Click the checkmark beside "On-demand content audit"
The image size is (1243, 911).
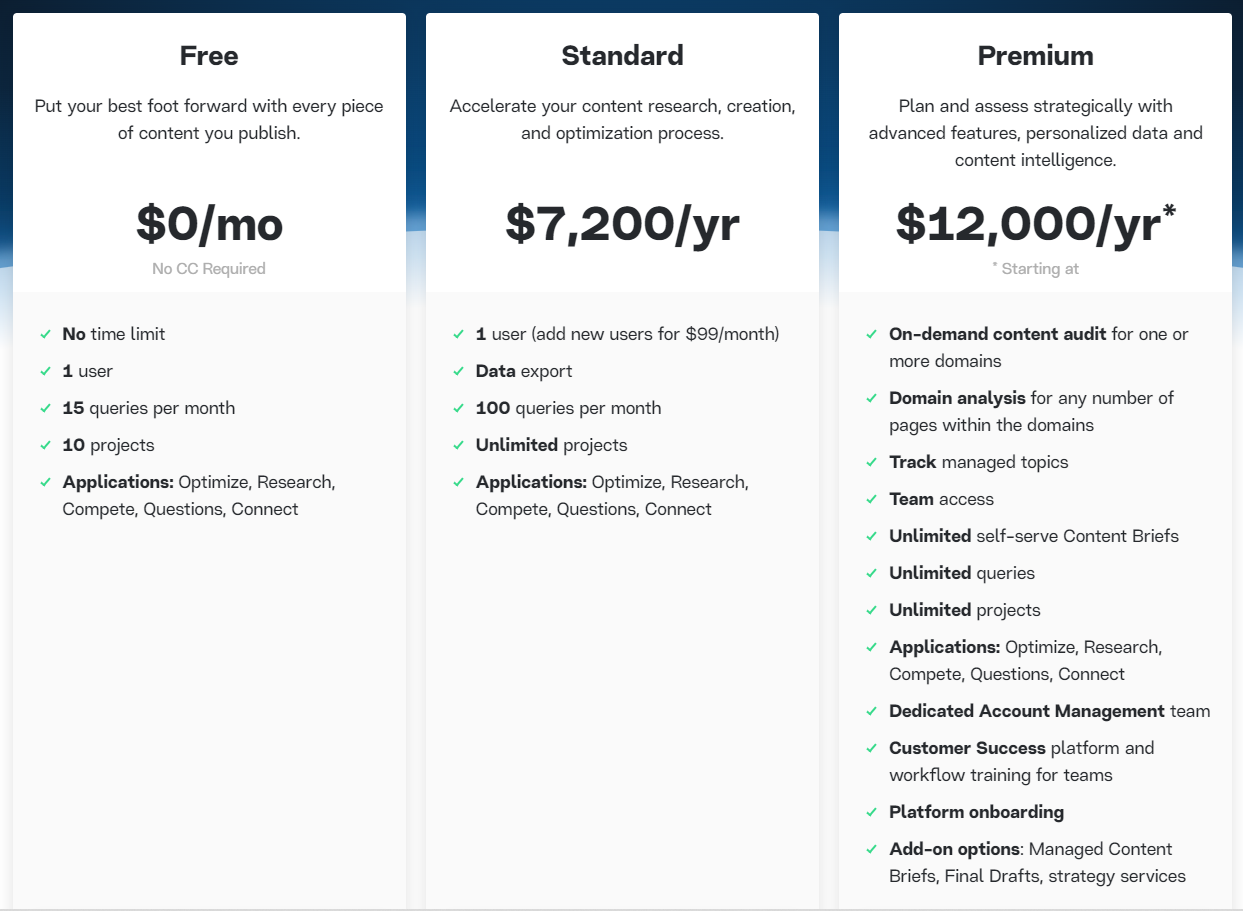tap(872, 334)
